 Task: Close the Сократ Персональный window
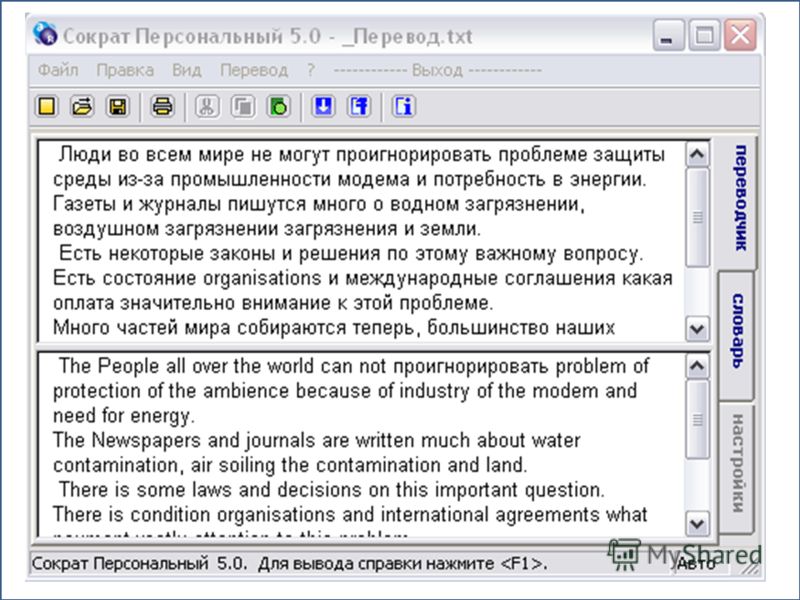(x=740, y=35)
